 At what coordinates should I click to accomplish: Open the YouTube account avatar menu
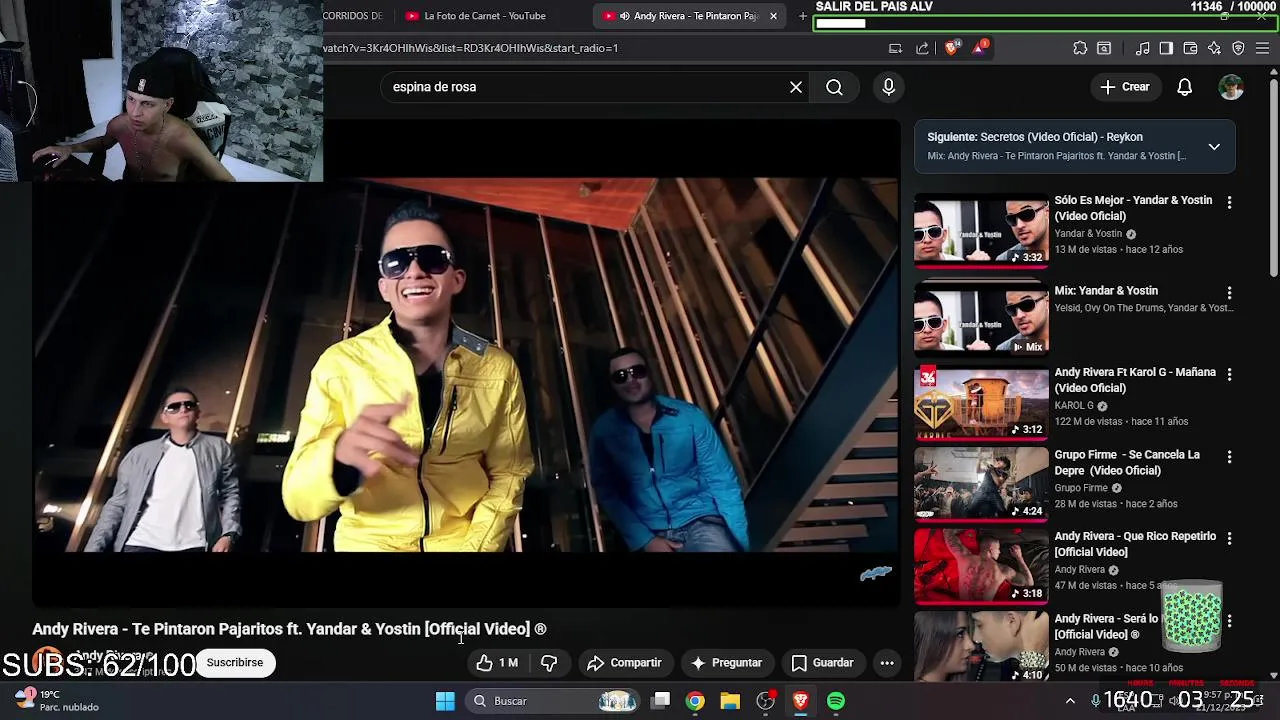point(1231,87)
